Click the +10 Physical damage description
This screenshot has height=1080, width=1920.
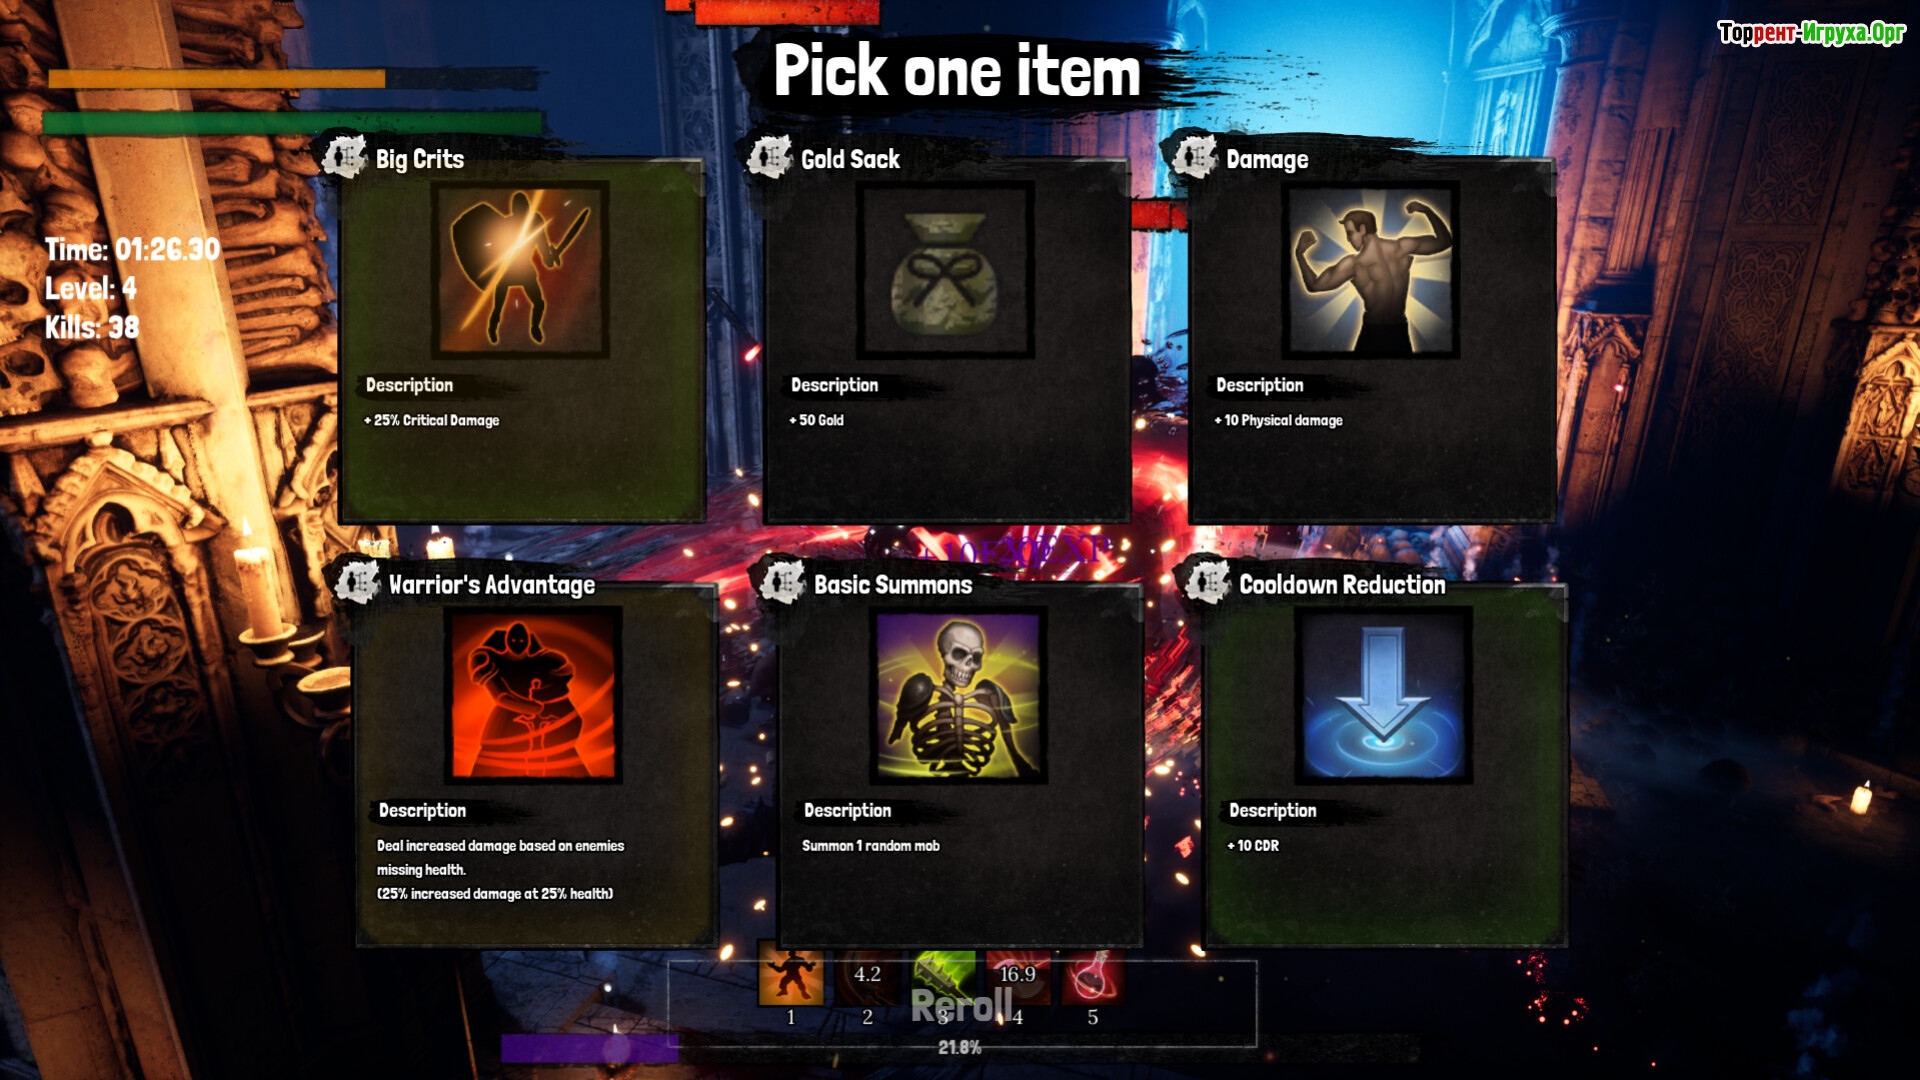pos(1278,420)
